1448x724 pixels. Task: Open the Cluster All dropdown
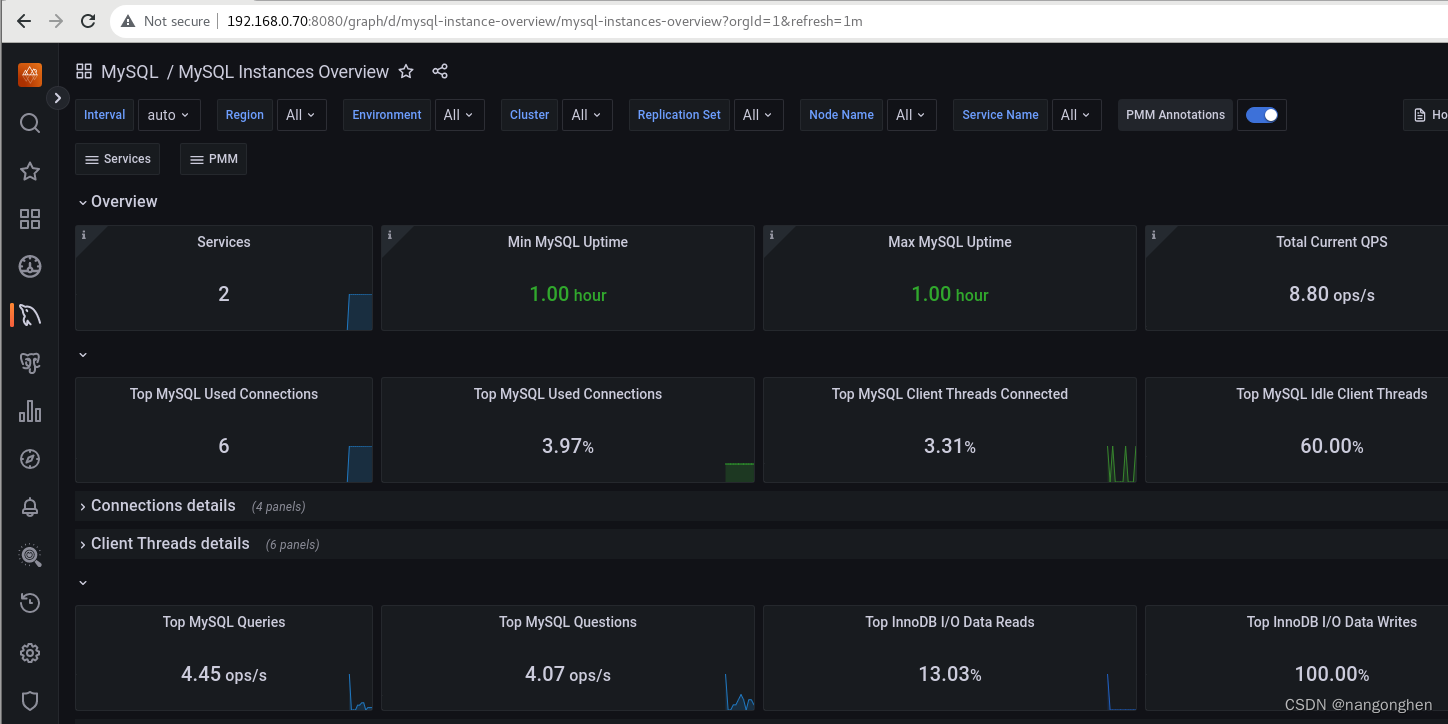[x=587, y=115]
